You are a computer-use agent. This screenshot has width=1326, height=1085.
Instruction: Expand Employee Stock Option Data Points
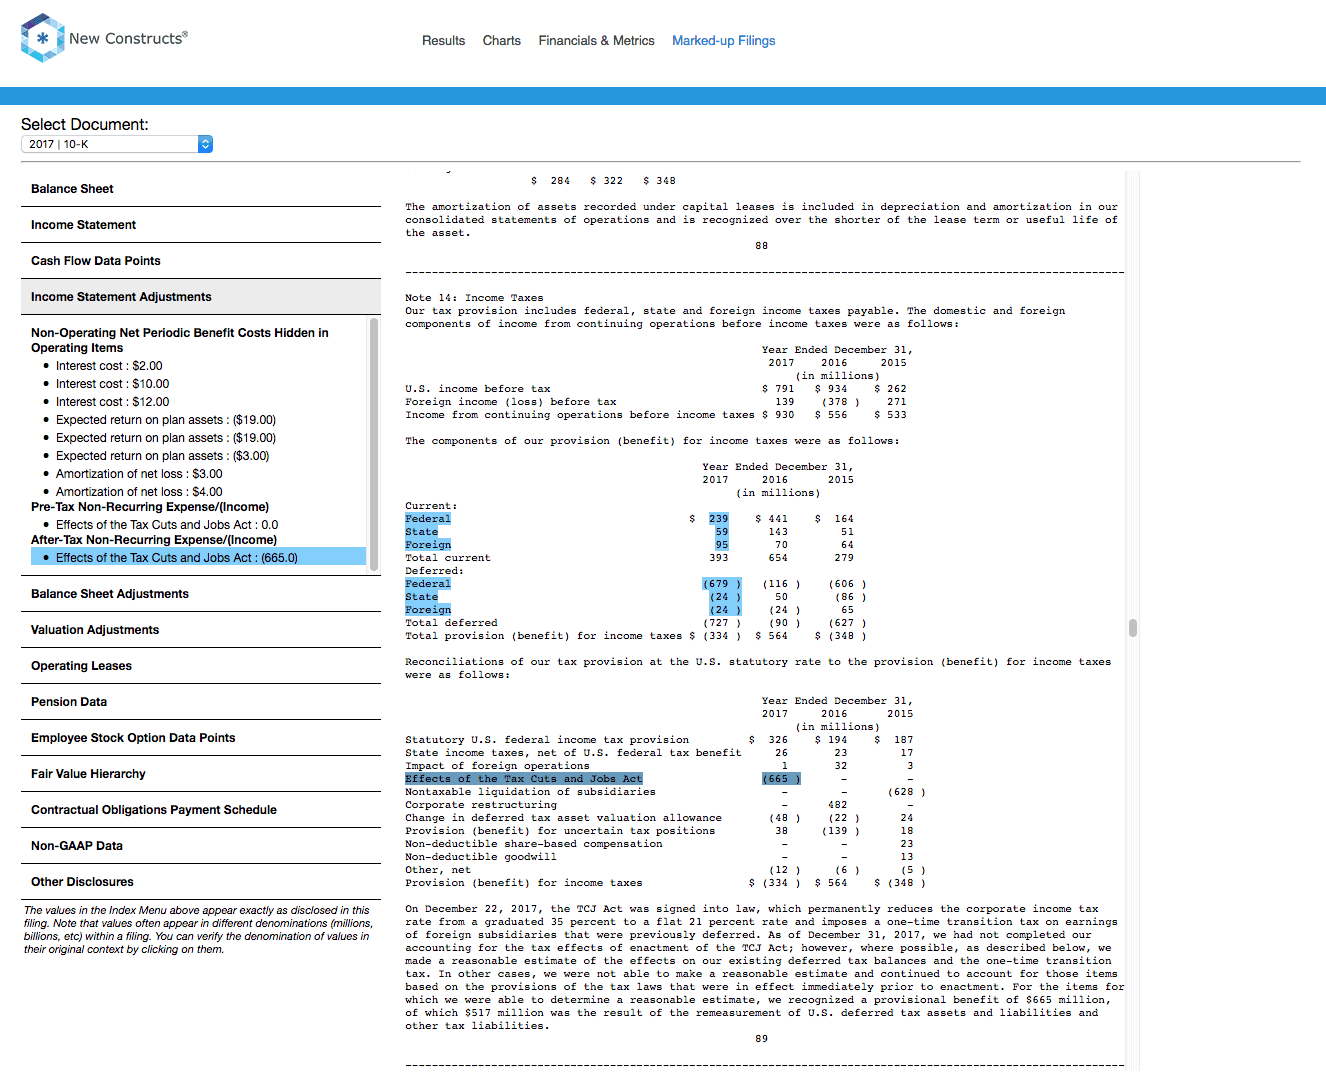201,738
